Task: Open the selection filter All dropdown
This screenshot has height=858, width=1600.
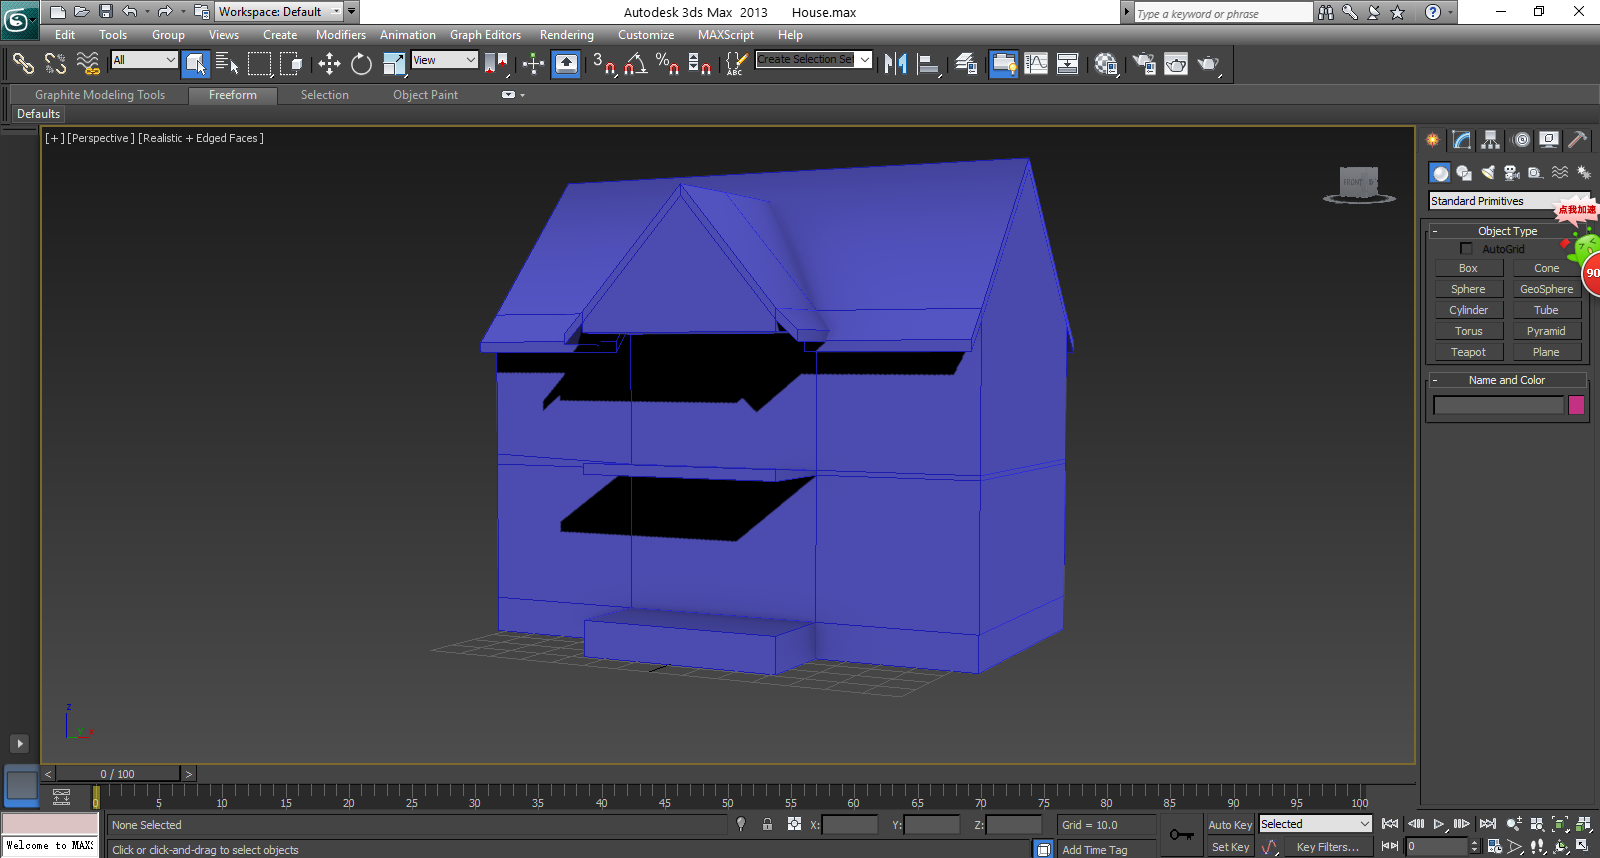Action: (144, 60)
